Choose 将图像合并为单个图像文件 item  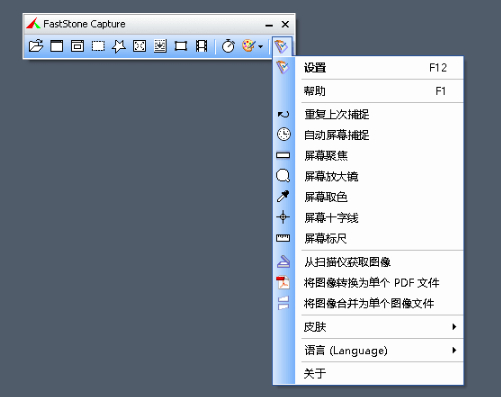click(368, 304)
